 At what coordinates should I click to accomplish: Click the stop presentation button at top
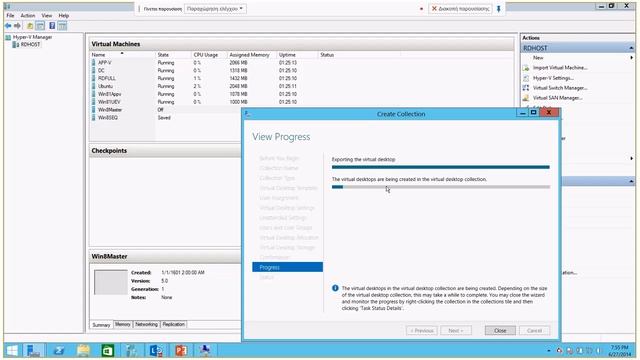(460, 9)
